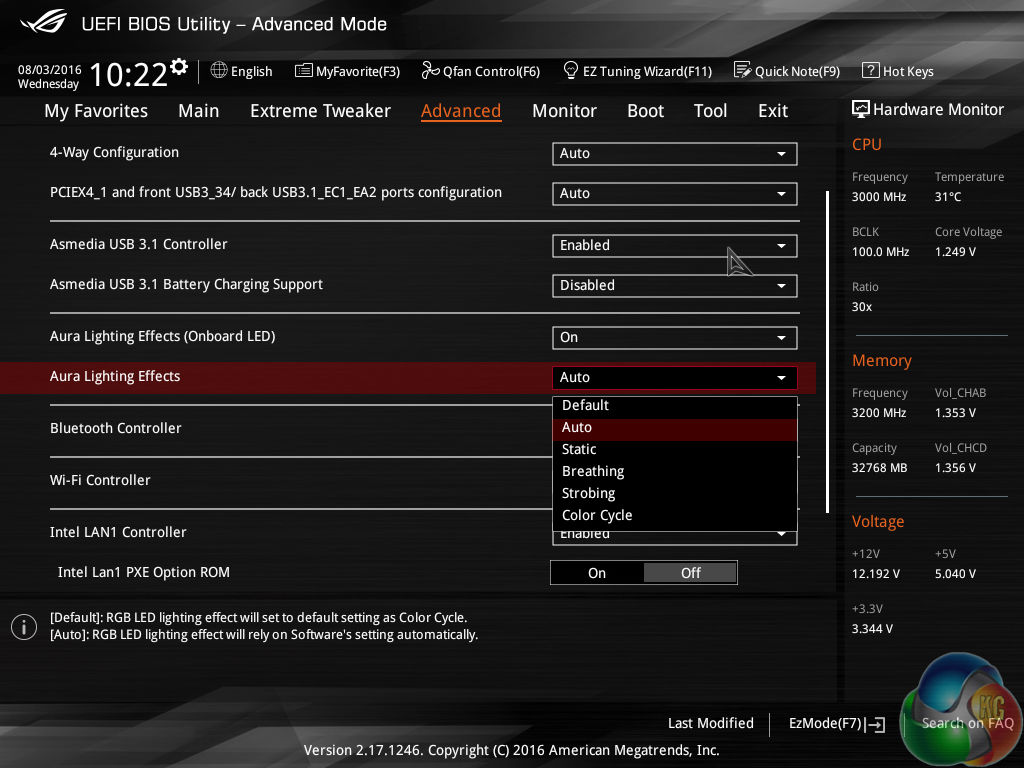This screenshot has width=1024, height=768.
Task: Open the Extreme Tweaker tab
Action: pyautogui.click(x=320, y=111)
